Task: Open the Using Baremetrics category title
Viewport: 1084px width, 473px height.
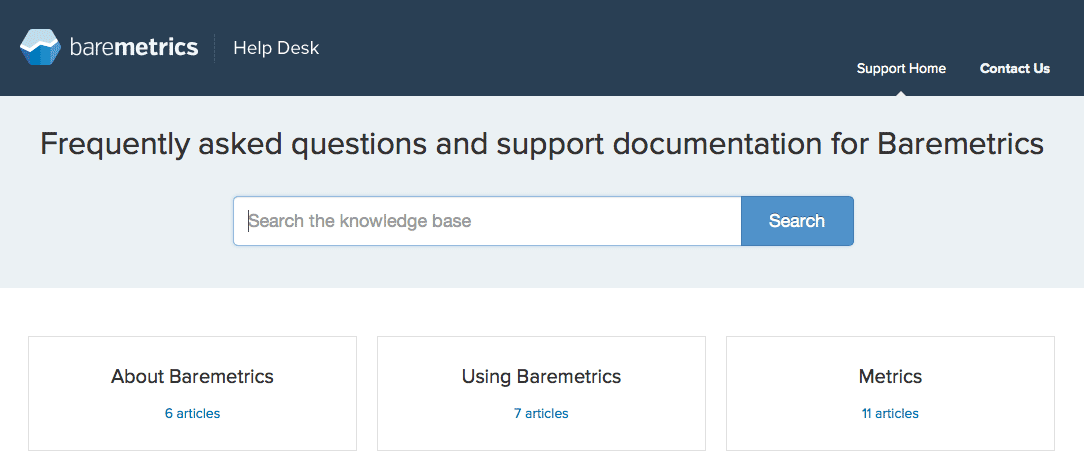Action: pos(541,377)
